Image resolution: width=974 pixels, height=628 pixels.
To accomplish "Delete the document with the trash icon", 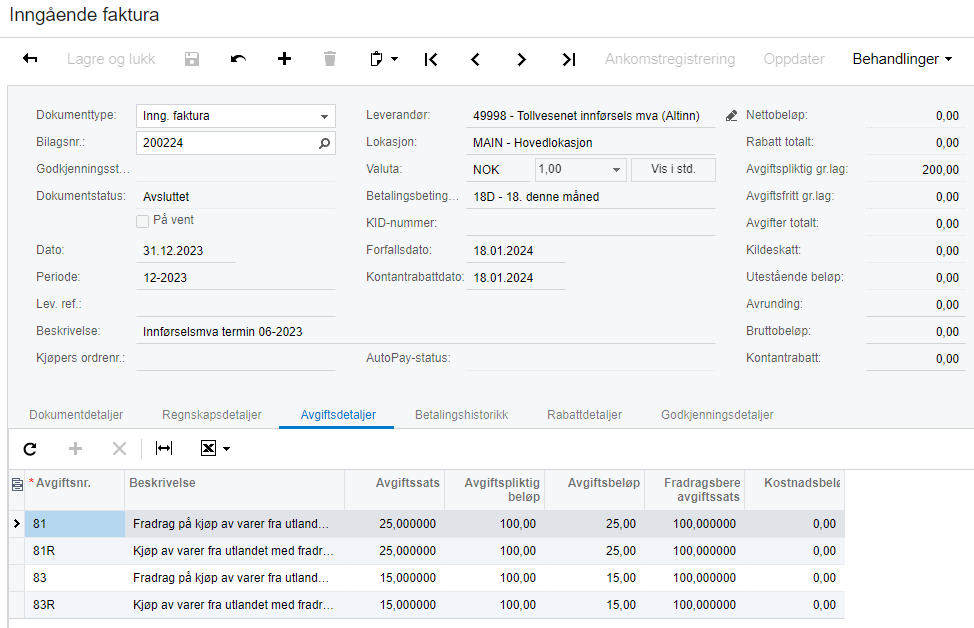I will (330, 59).
